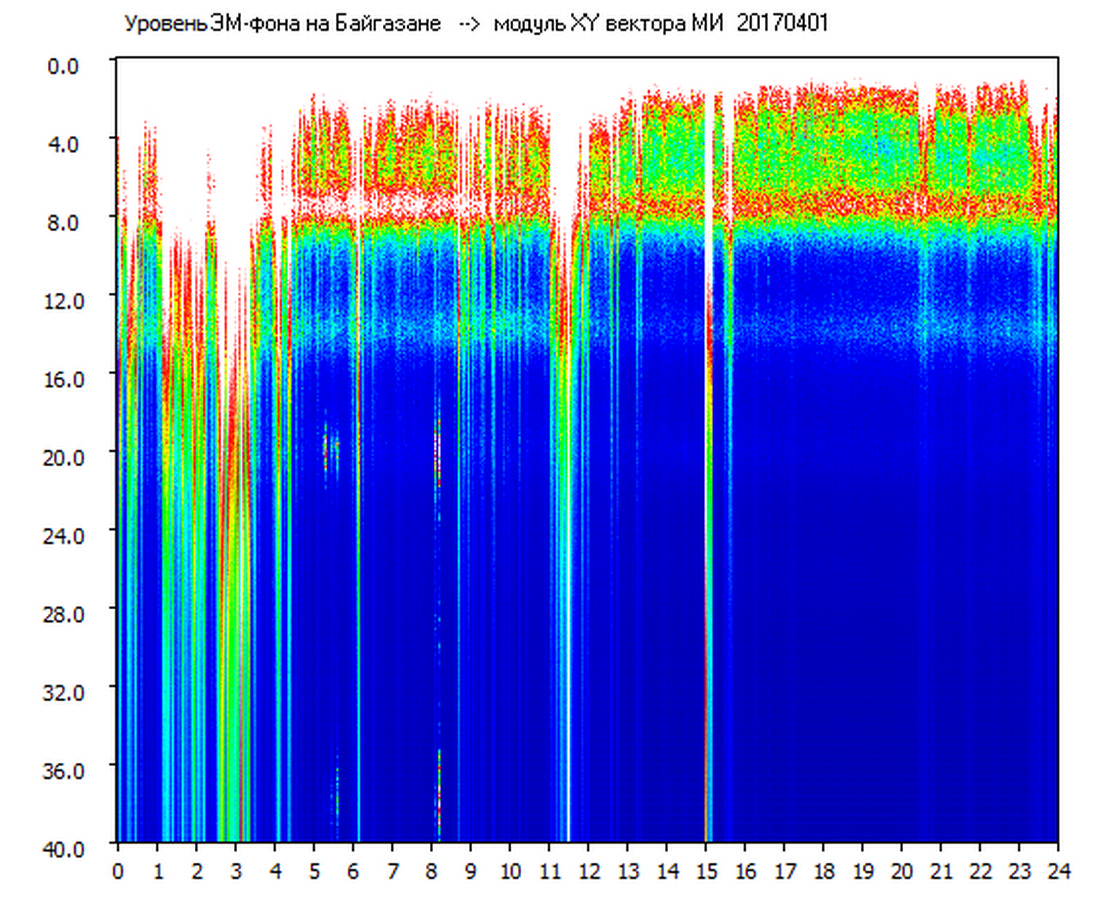
Task: Click hour 3 on the horizontal axis
Action: point(235,871)
